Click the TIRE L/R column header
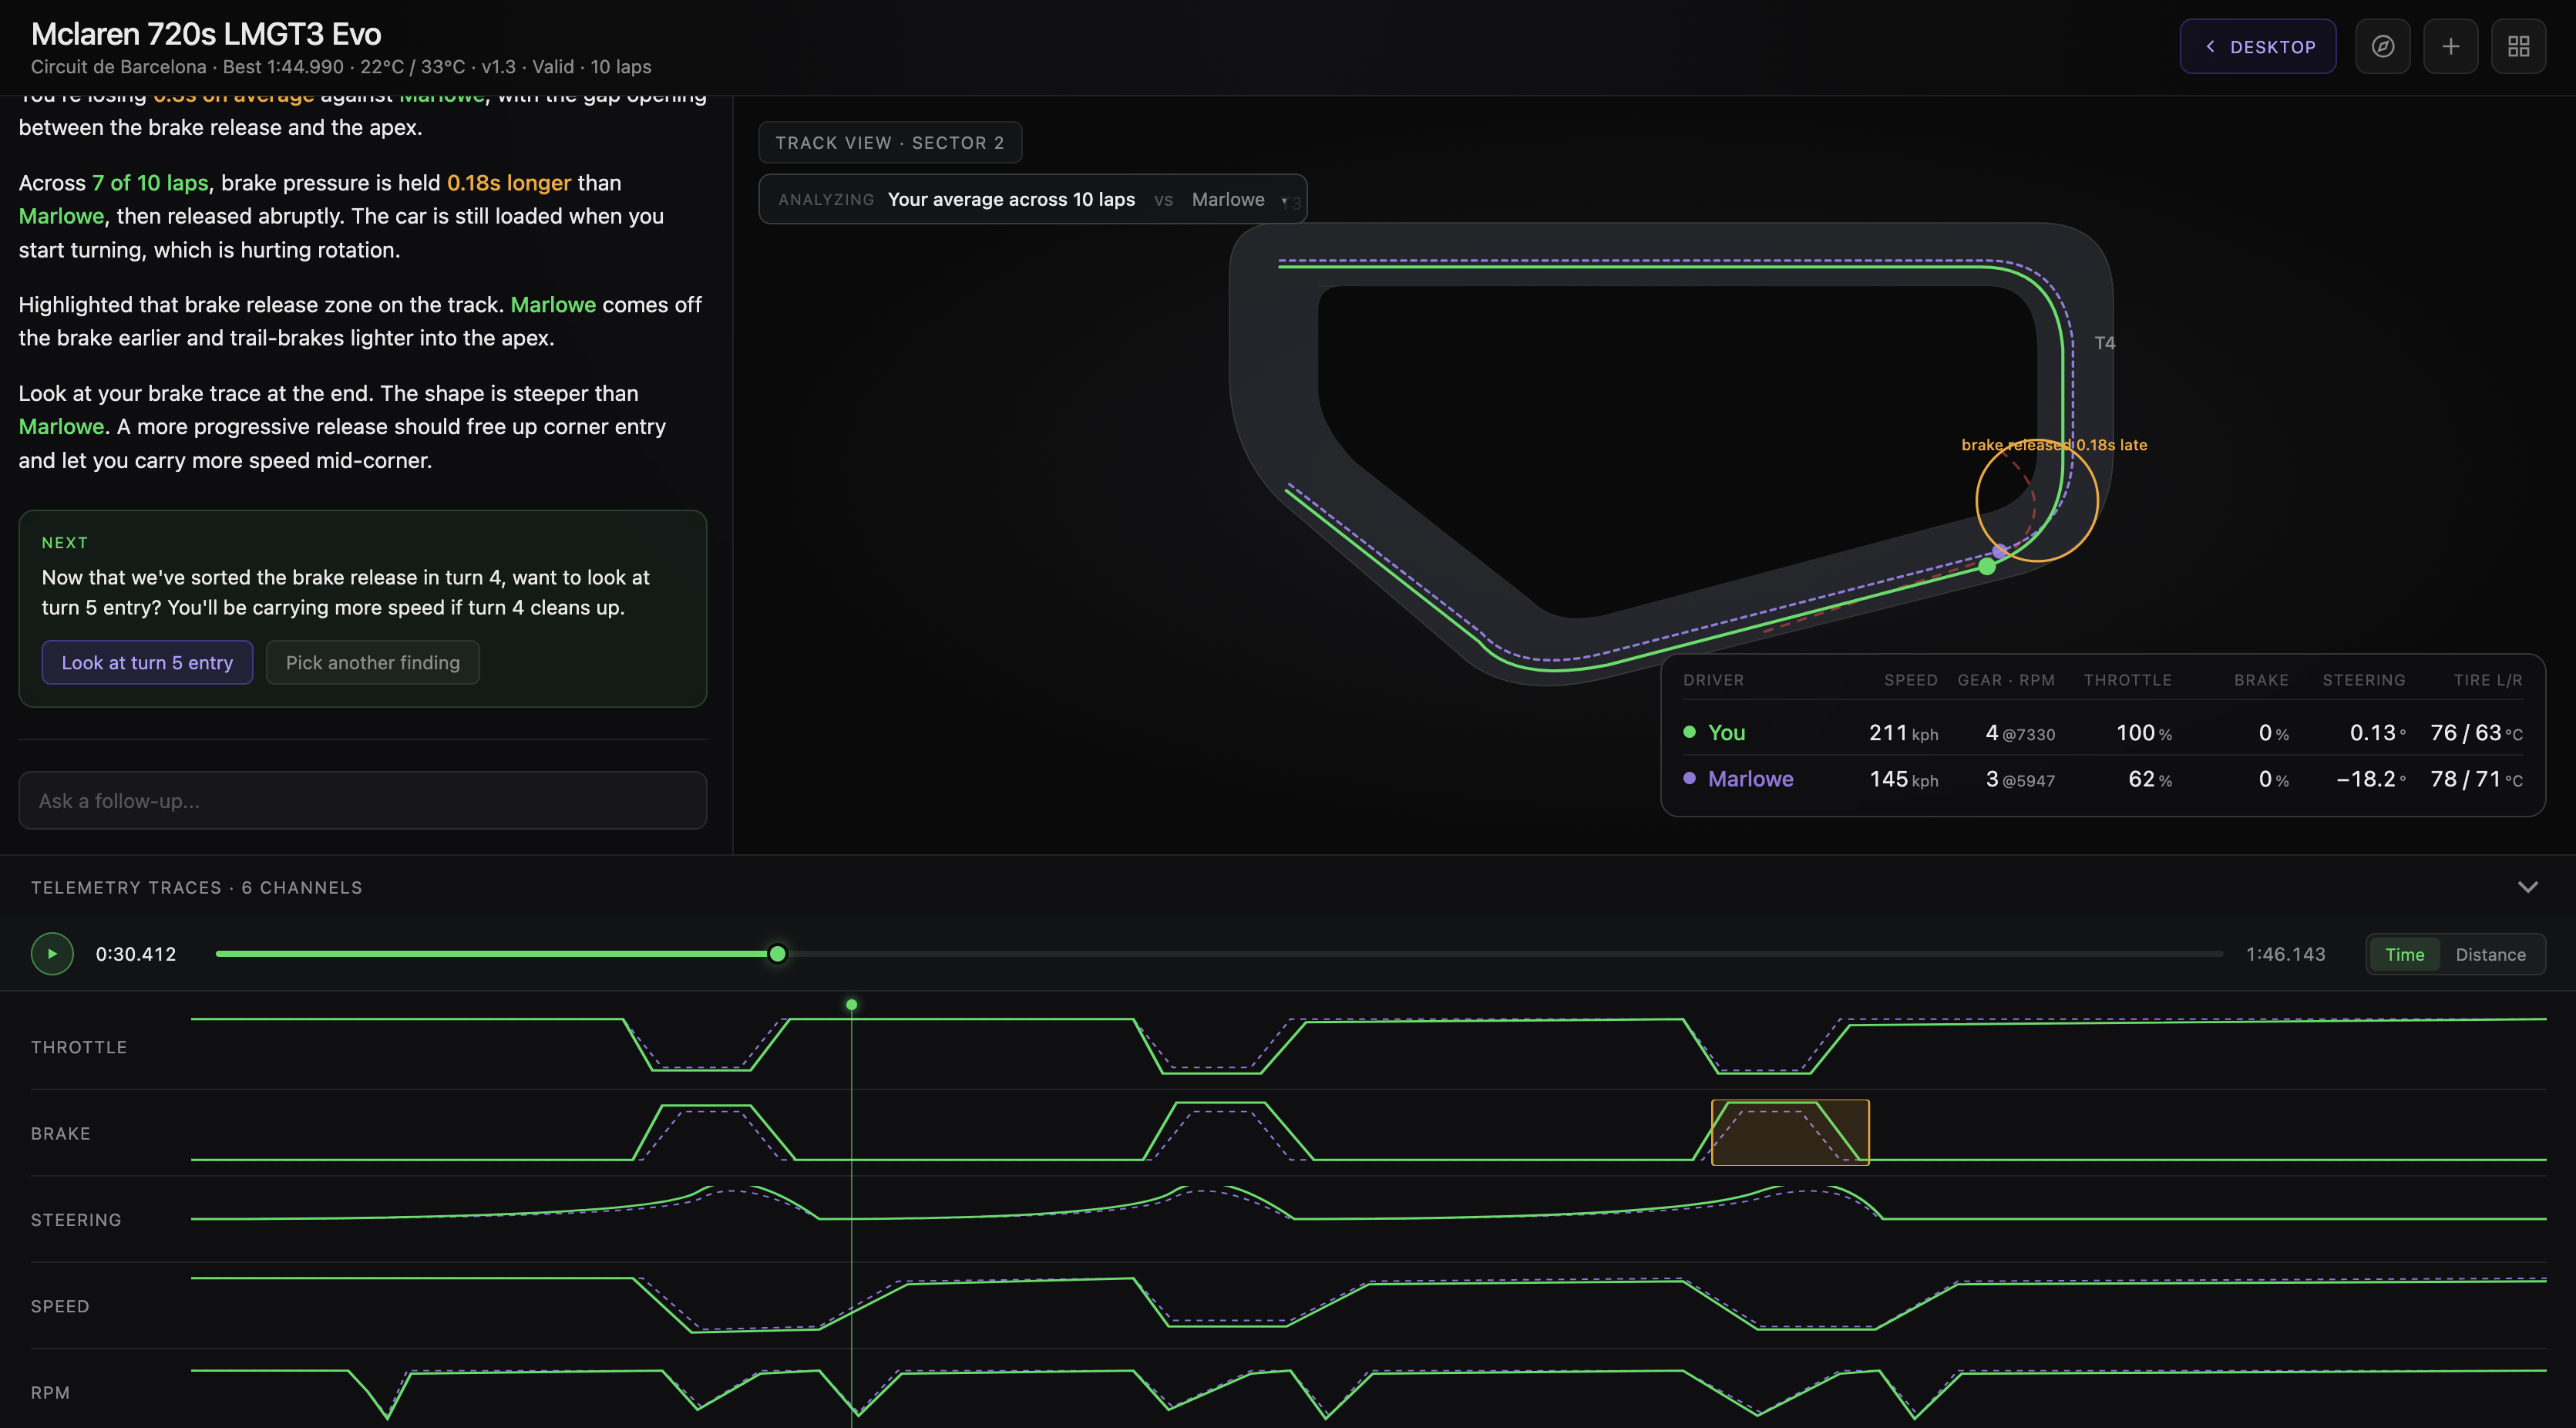2576x1428 pixels. (x=2487, y=680)
